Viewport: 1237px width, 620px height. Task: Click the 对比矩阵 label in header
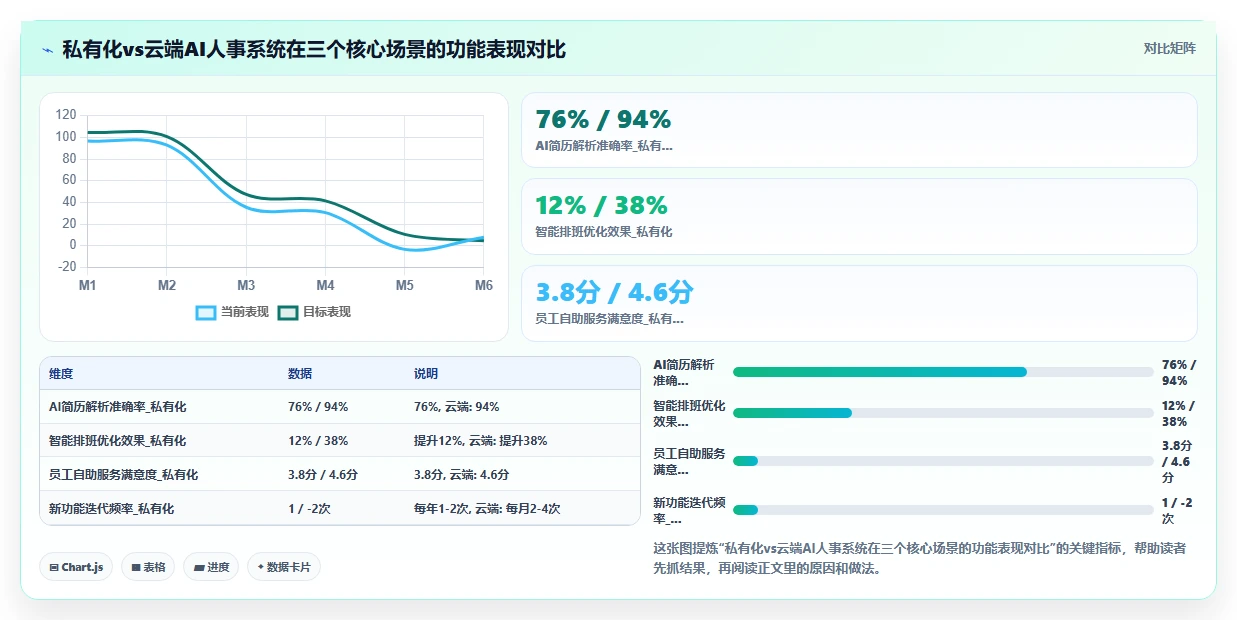point(1169,48)
